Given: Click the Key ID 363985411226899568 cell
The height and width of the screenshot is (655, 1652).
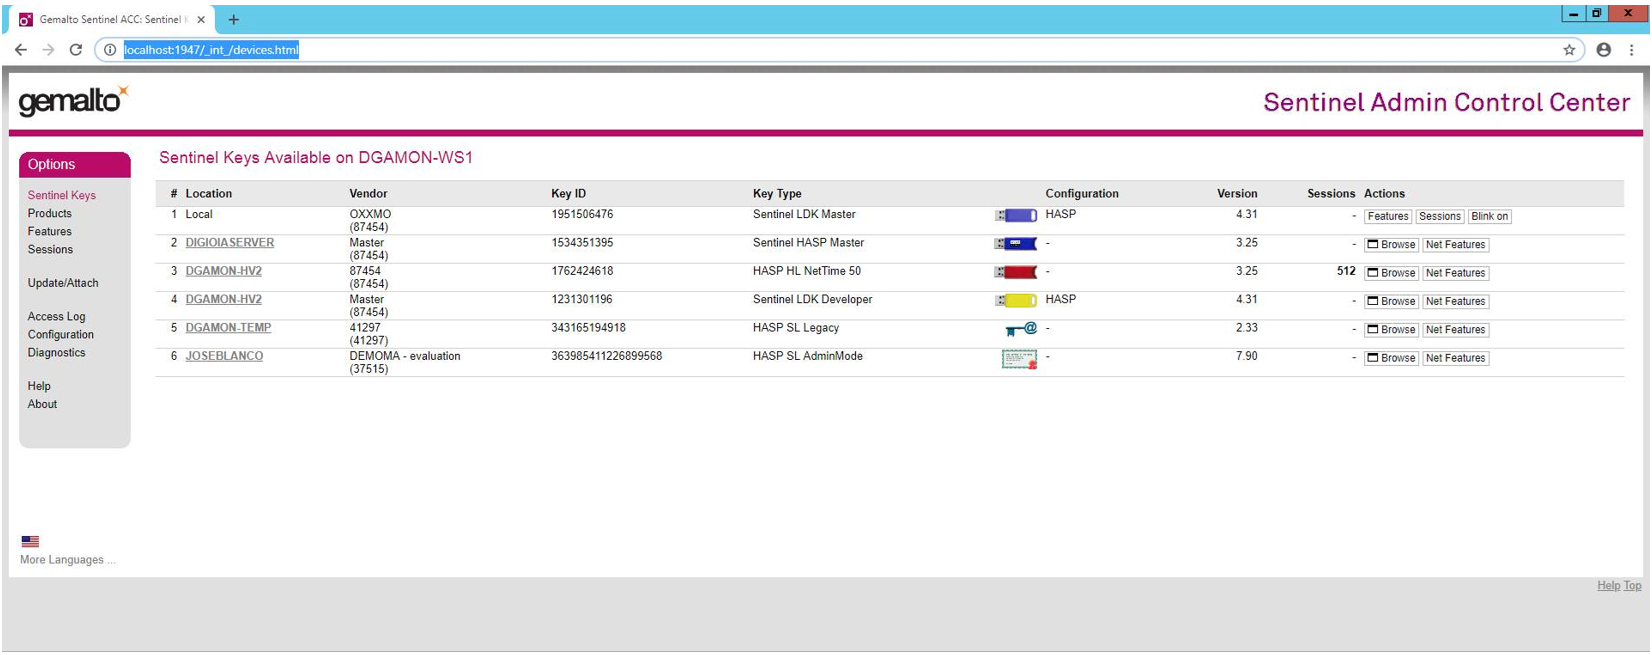Looking at the screenshot, I should (607, 356).
